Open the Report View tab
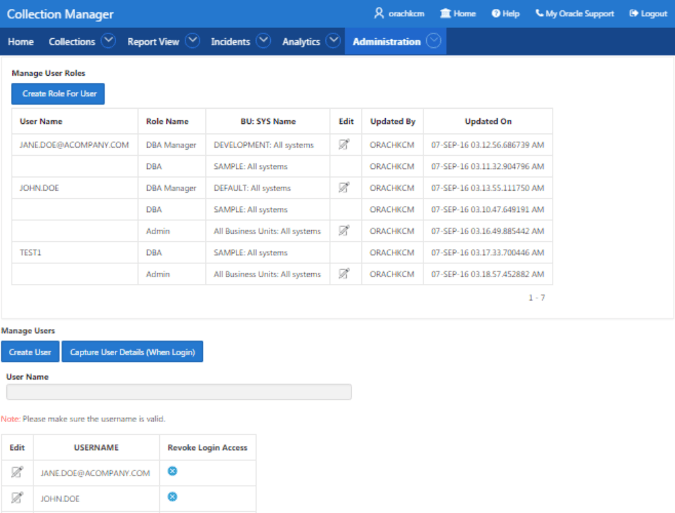The width and height of the screenshot is (675, 513). tap(153, 42)
